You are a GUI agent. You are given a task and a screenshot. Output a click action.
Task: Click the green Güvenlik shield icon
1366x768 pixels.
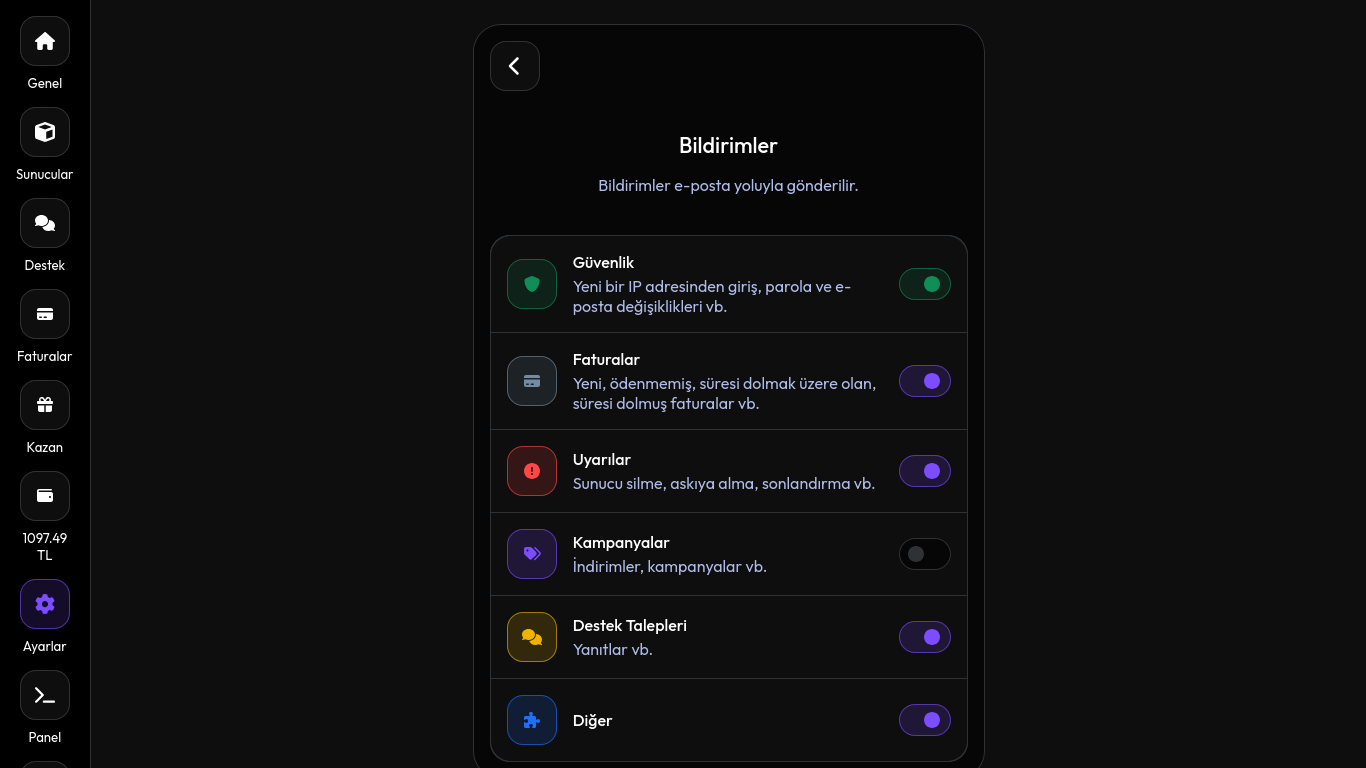tap(532, 284)
